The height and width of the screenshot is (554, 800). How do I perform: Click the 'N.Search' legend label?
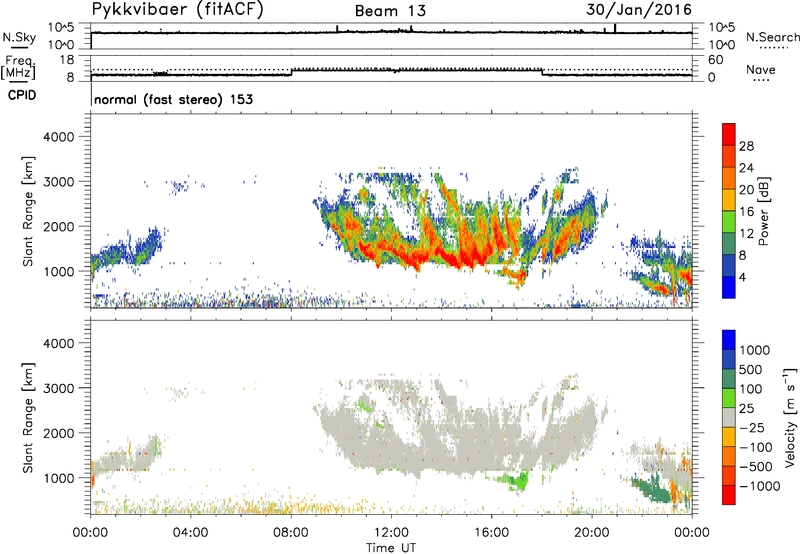[772, 37]
